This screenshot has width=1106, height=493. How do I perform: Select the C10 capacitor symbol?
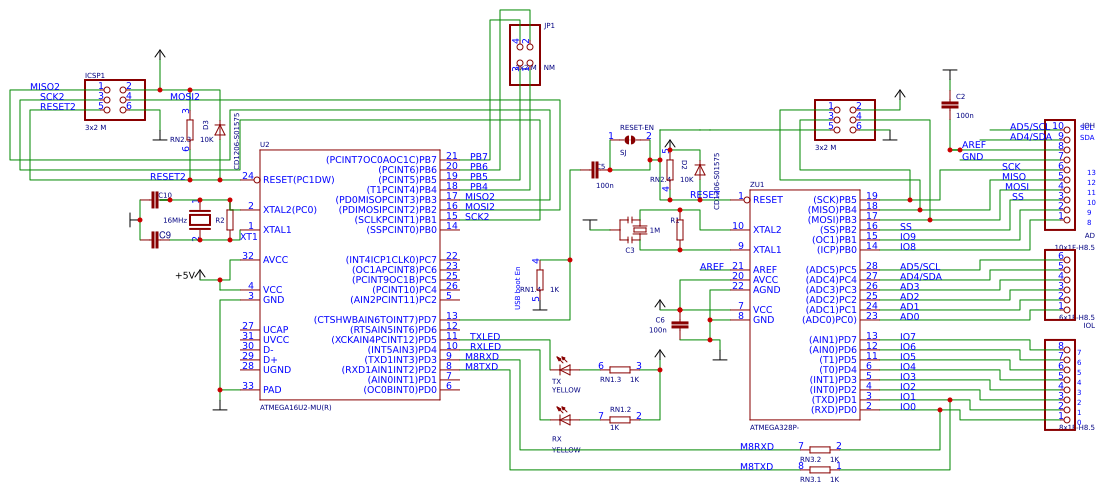click(156, 200)
